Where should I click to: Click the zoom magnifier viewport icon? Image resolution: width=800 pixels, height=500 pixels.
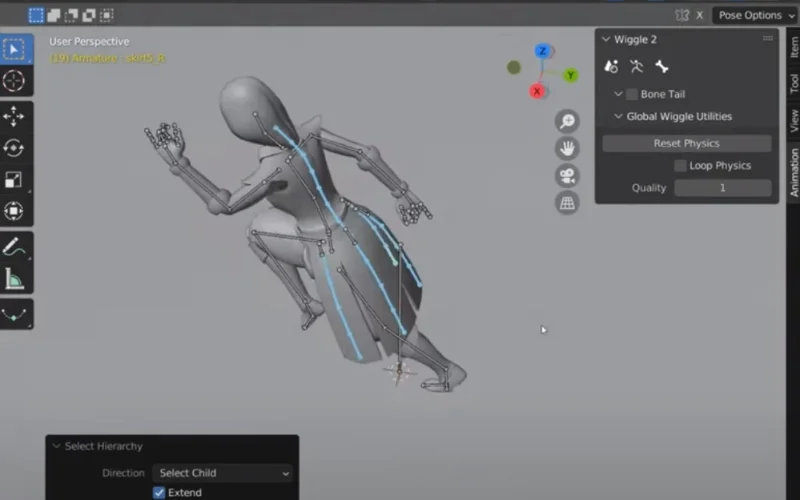click(568, 122)
